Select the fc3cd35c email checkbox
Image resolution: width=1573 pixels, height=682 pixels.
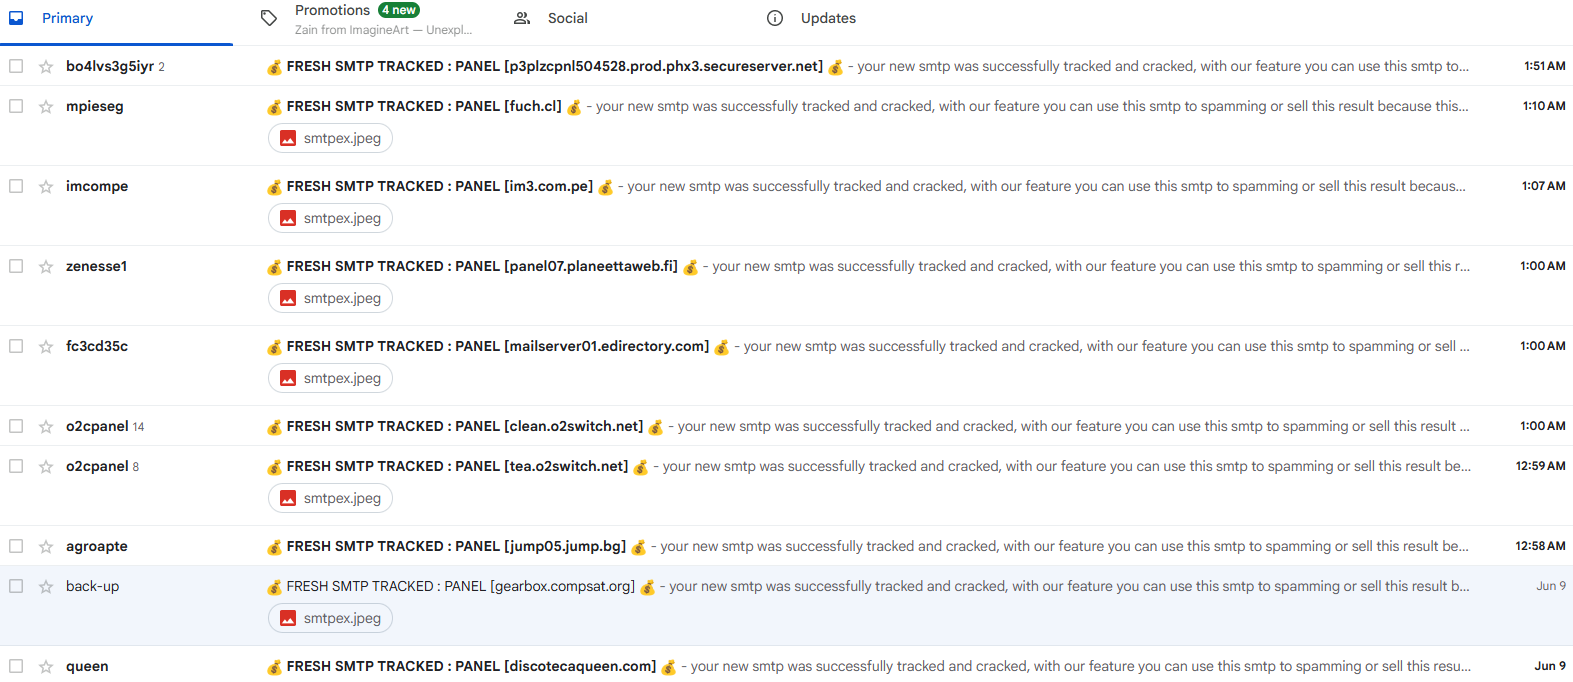click(16, 346)
